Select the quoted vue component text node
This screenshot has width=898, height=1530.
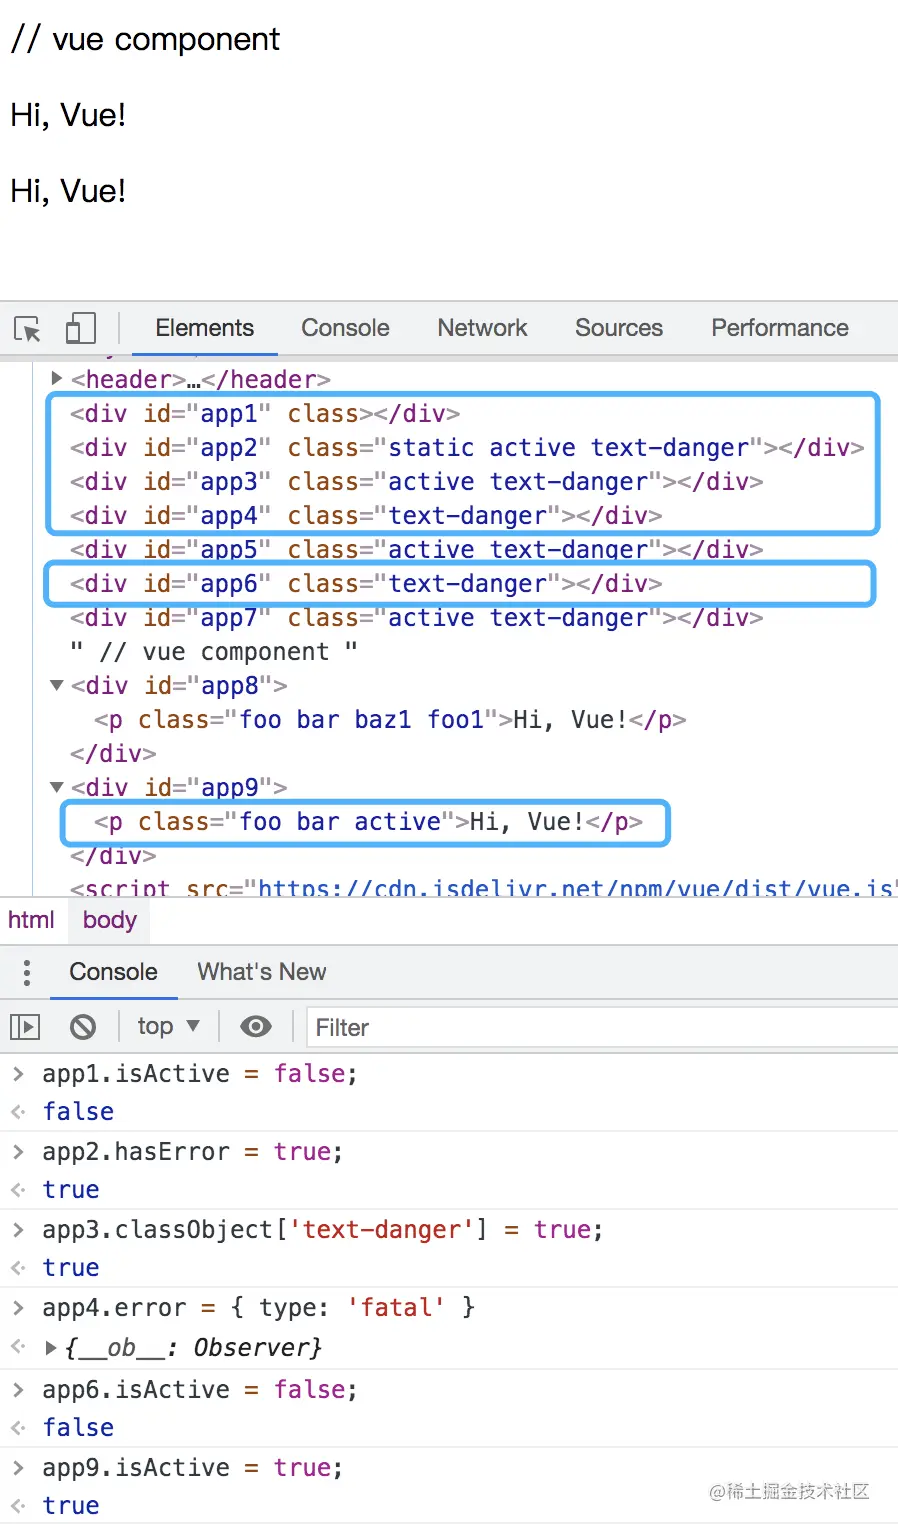click(214, 652)
